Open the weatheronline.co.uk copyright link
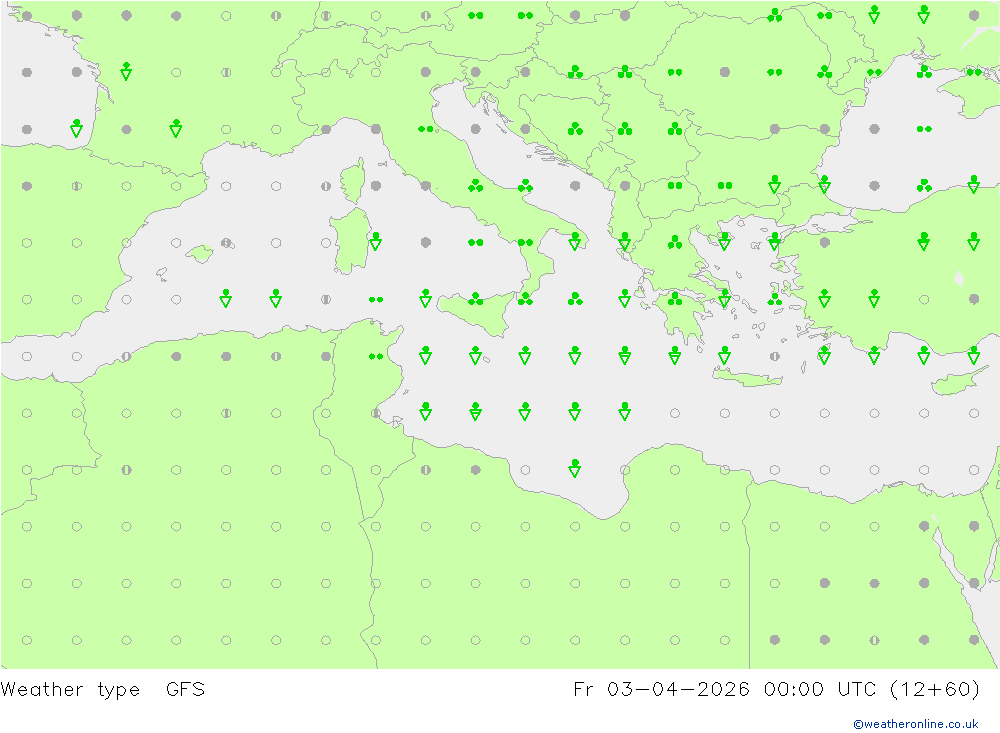 click(x=916, y=724)
